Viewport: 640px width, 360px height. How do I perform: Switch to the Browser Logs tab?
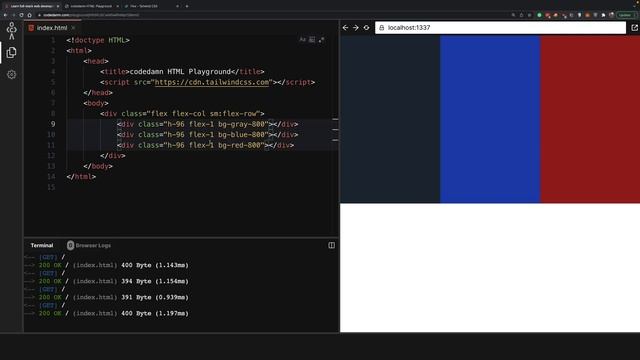click(89, 245)
